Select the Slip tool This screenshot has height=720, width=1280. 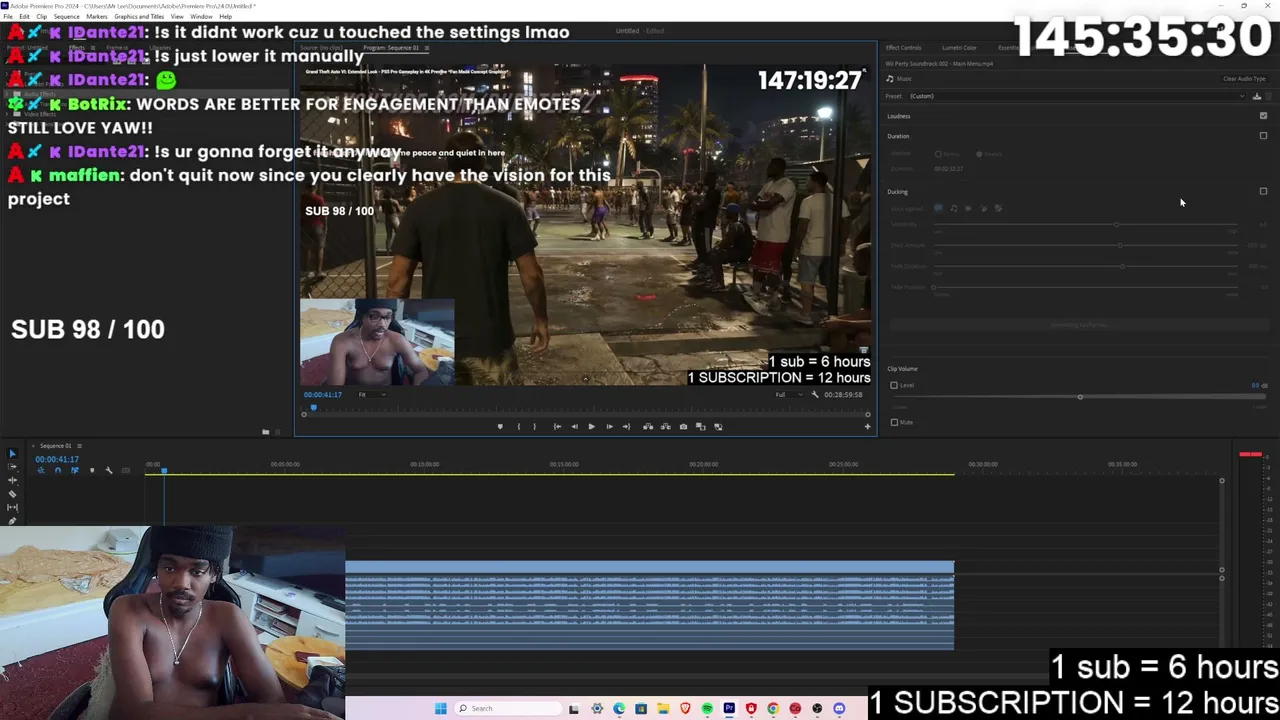[12, 507]
